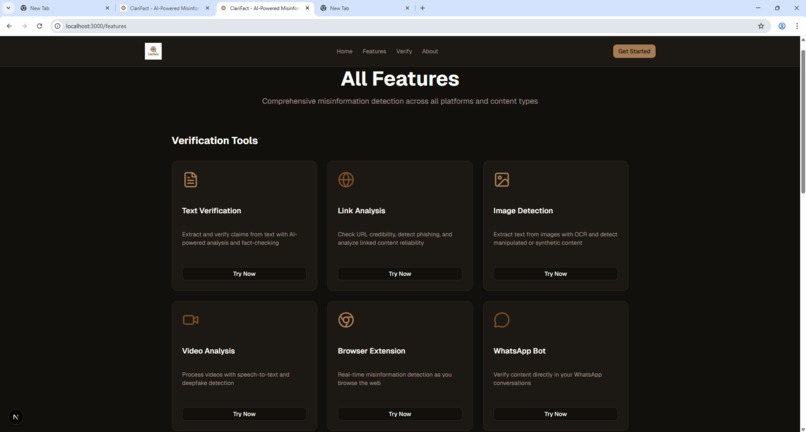Click the 'Text Verification' card title
This screenshot has width=806, height=432.
click(x=211, y=211)
